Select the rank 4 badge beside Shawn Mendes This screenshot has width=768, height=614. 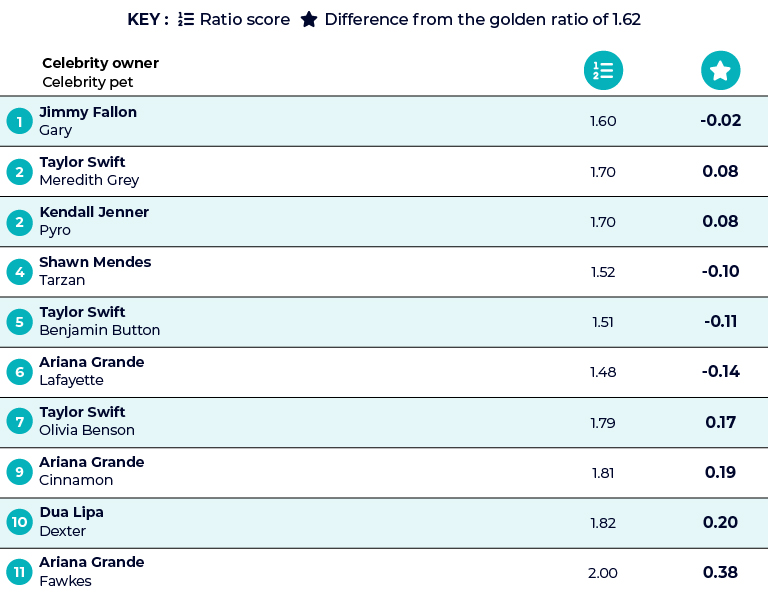(20, 271)
